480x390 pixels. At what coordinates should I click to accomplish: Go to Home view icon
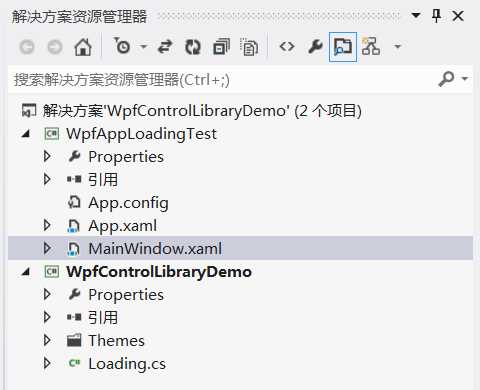click(83, 47)
